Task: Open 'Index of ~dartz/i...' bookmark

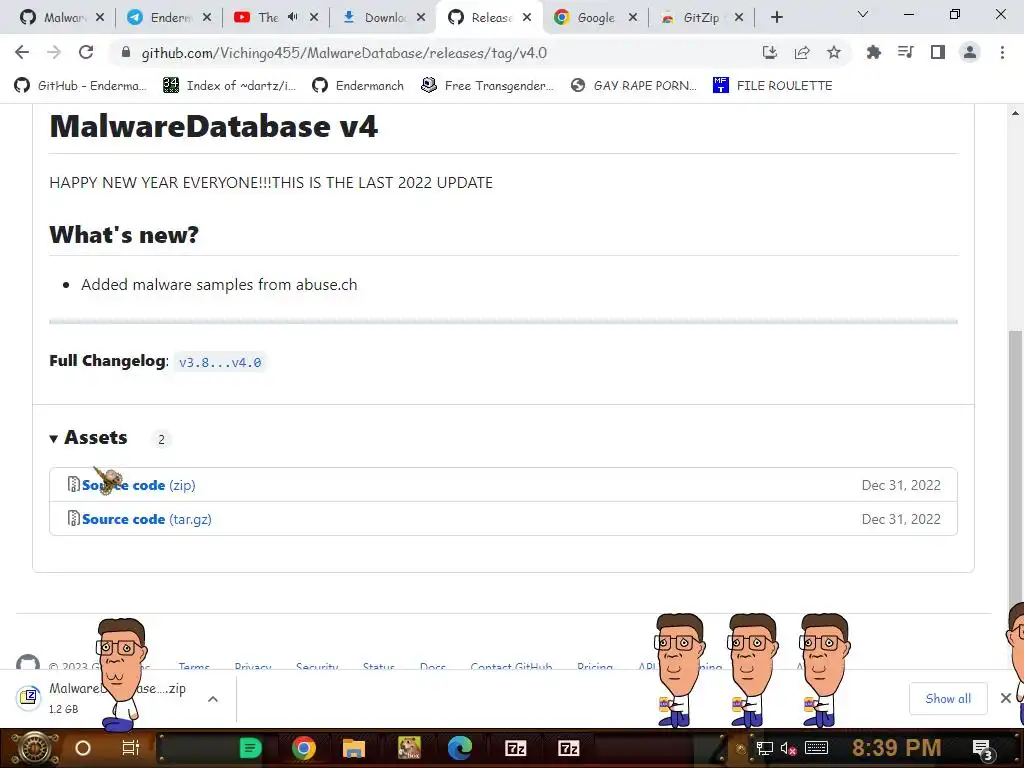Action: pyautogui.click(x=230, y=86)
